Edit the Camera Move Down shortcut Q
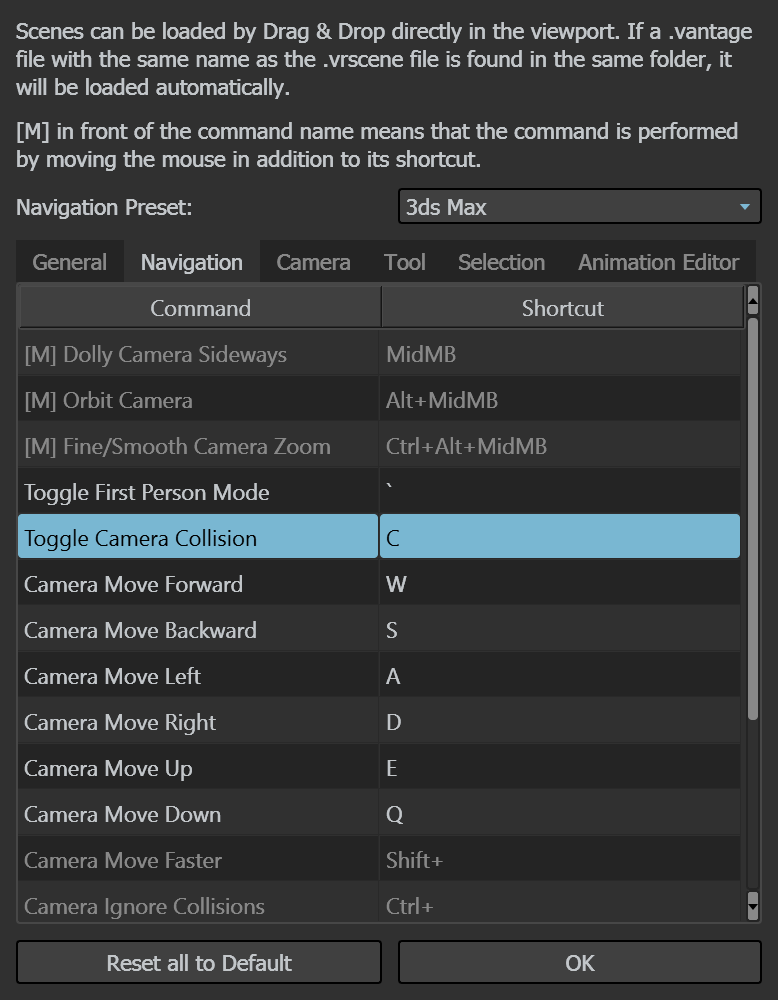 pyautogui.click(x=560, y=814)
